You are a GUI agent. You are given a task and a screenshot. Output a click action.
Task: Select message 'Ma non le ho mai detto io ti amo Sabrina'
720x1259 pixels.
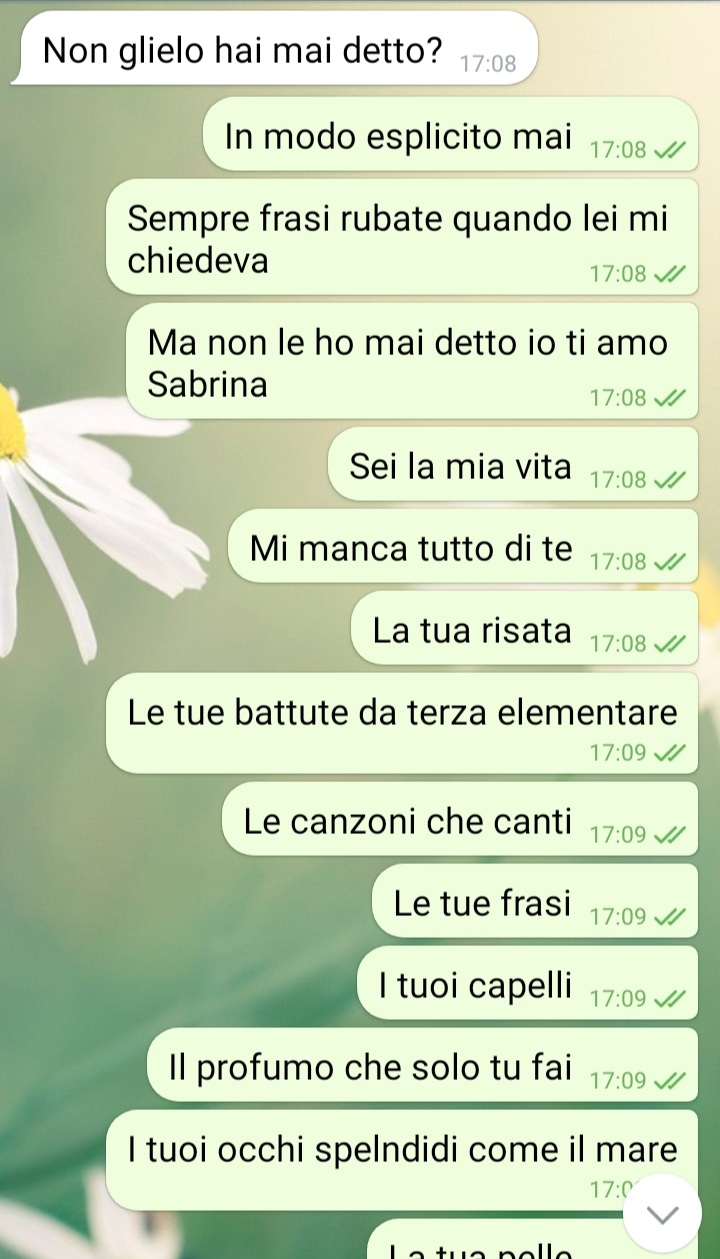coord(412,361)
